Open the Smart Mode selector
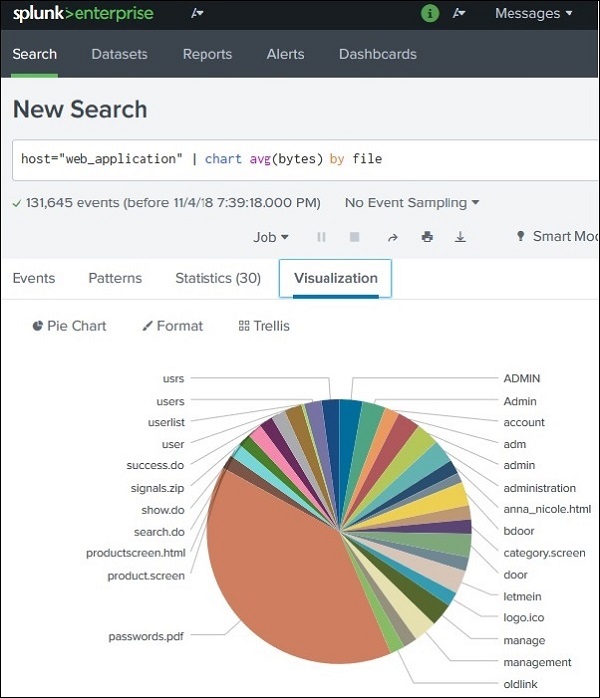This screenshot has width=600, height=698. [557, 237]
